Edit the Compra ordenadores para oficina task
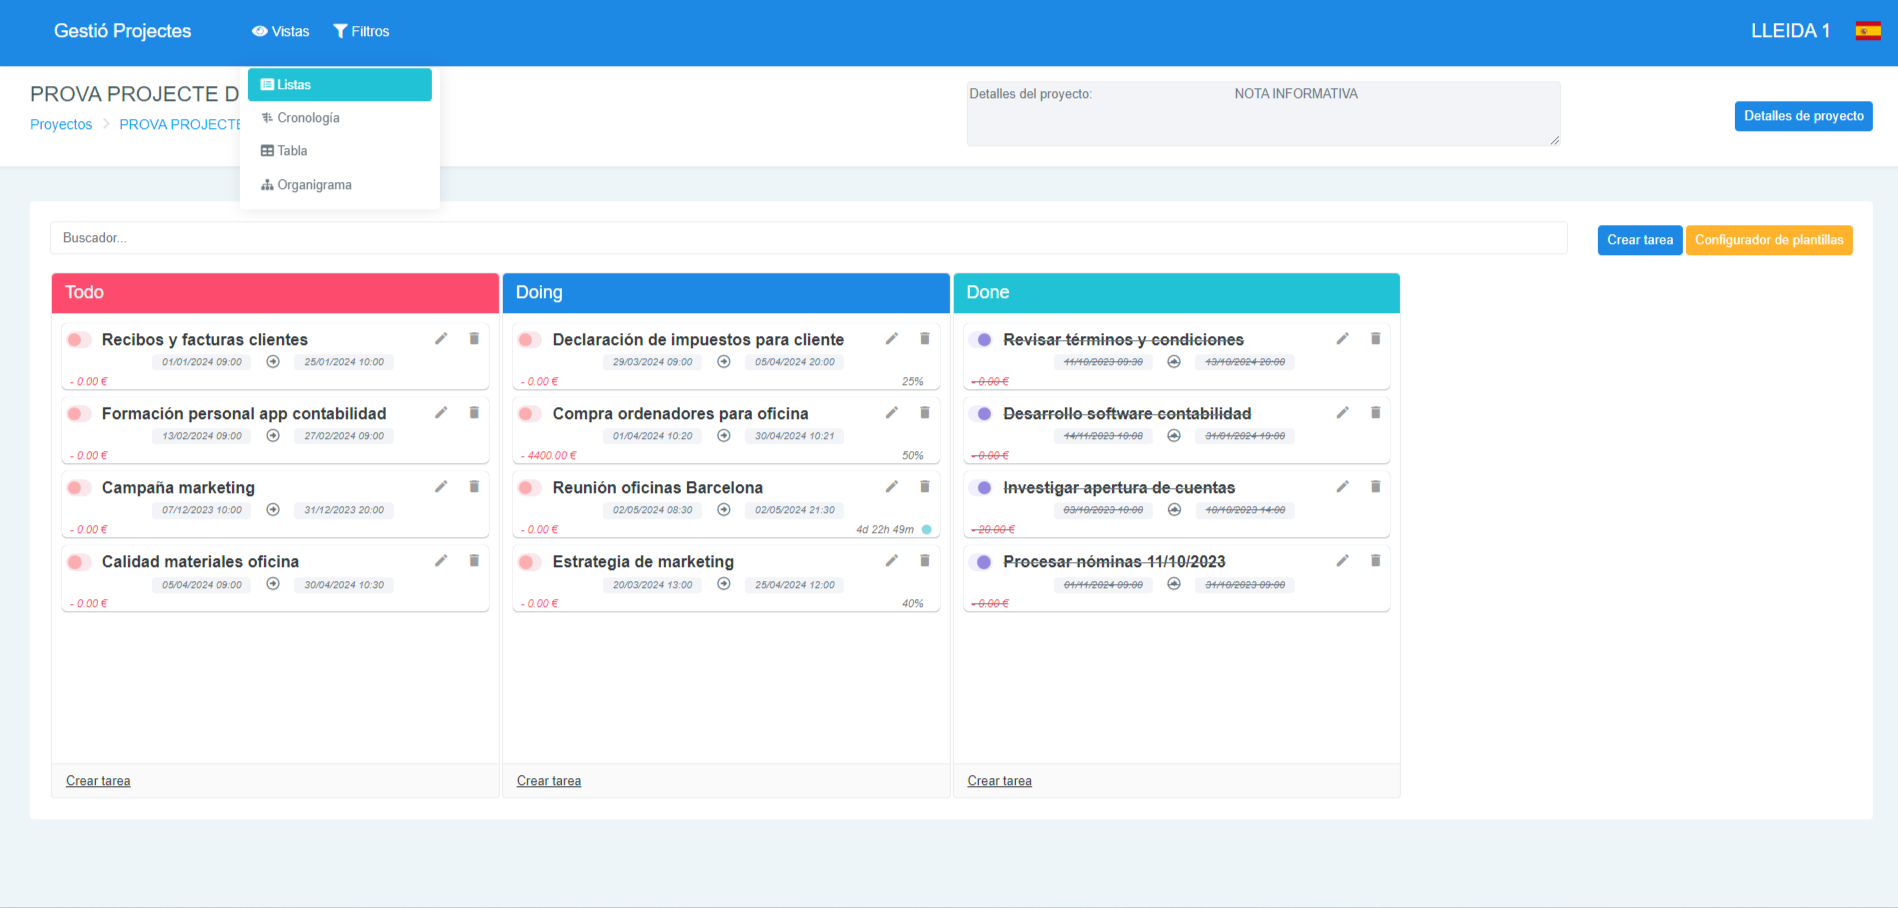Image resolution: width=1898 pixels, height=908 pixels. pos(892,413)
